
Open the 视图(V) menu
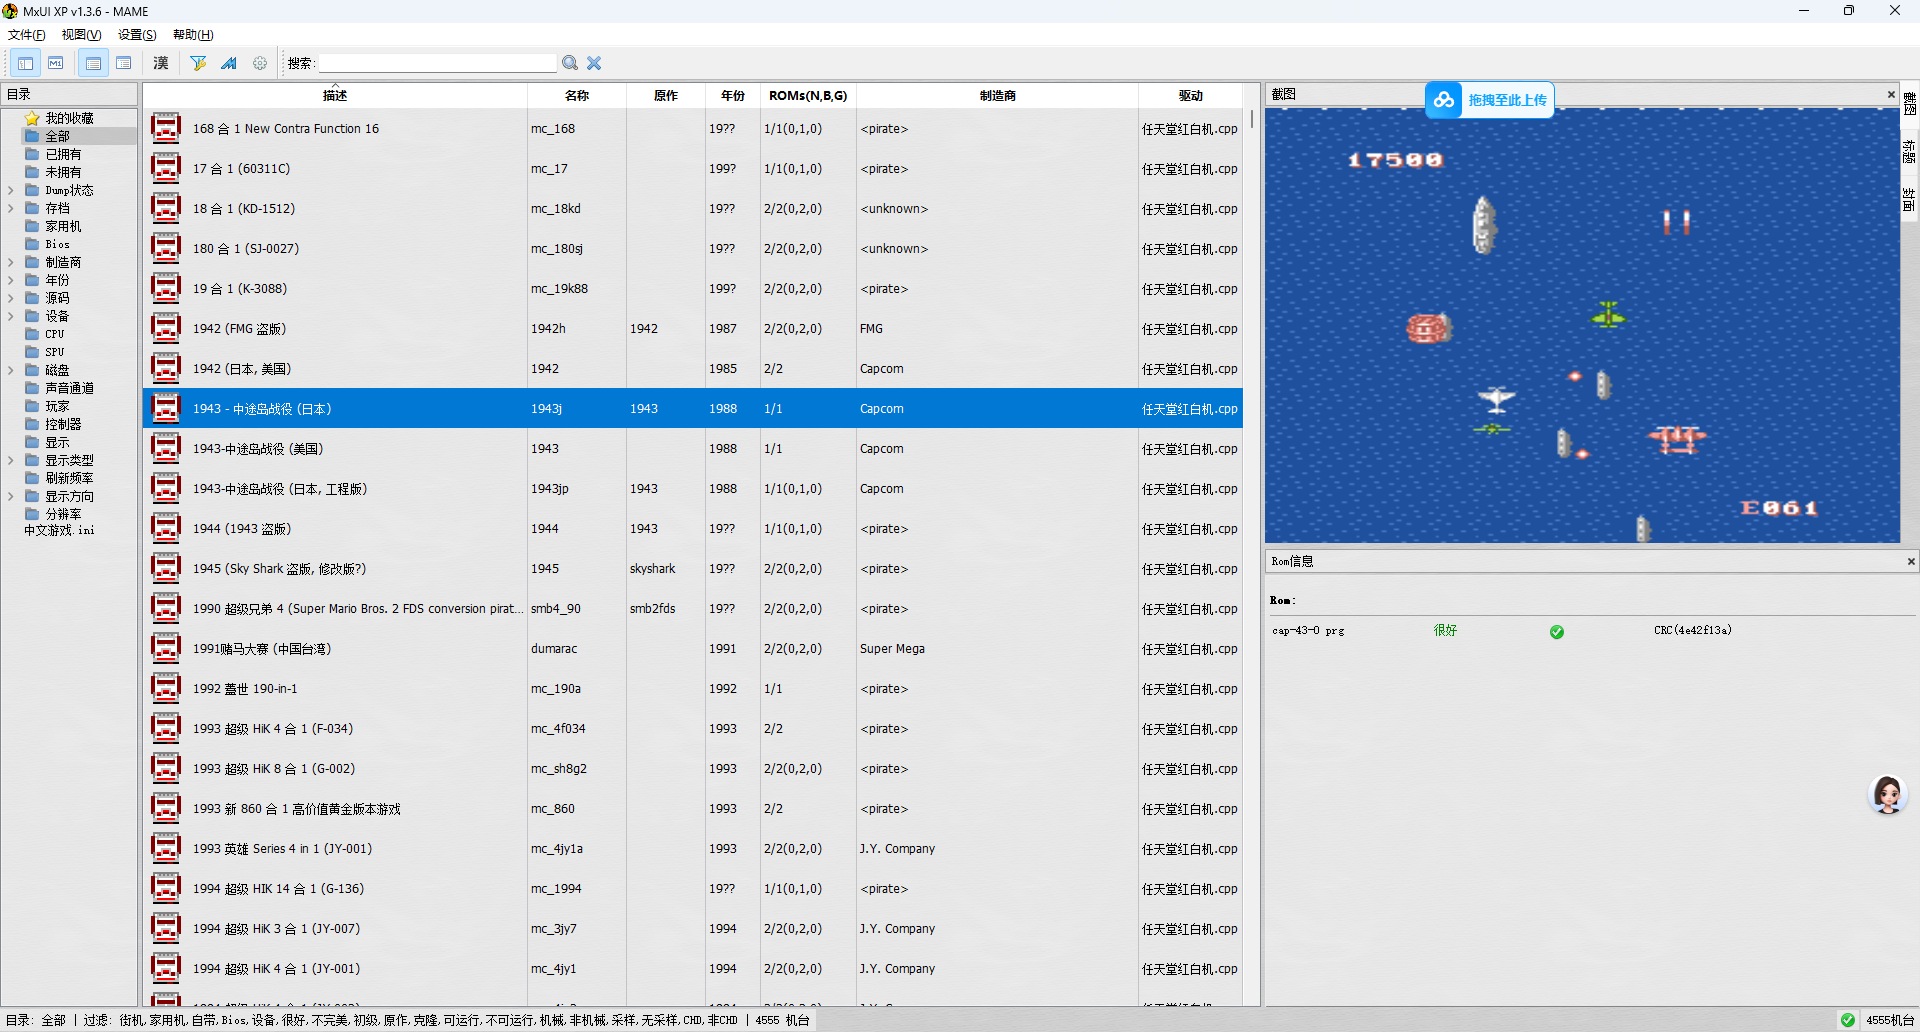coord(82,34)
